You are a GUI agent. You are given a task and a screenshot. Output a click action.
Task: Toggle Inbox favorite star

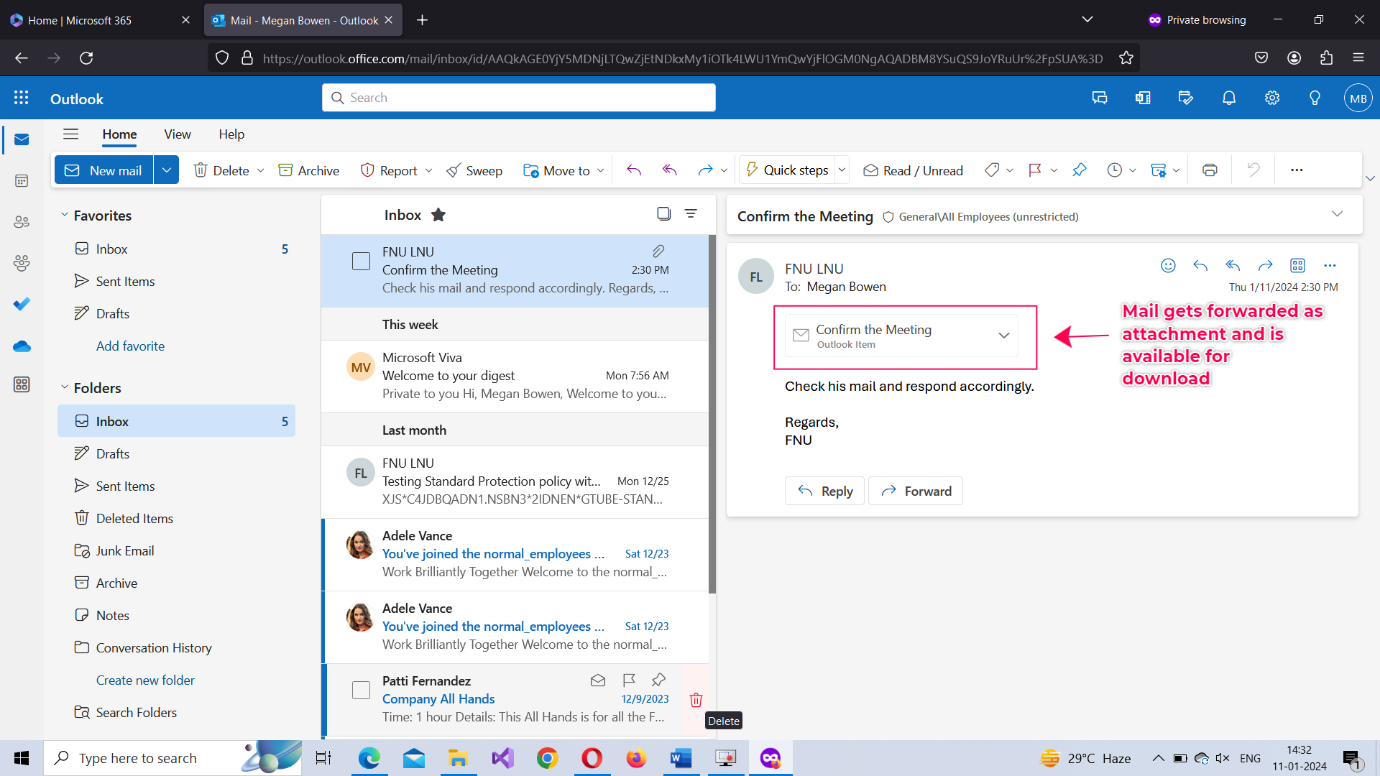click(438, 214)
